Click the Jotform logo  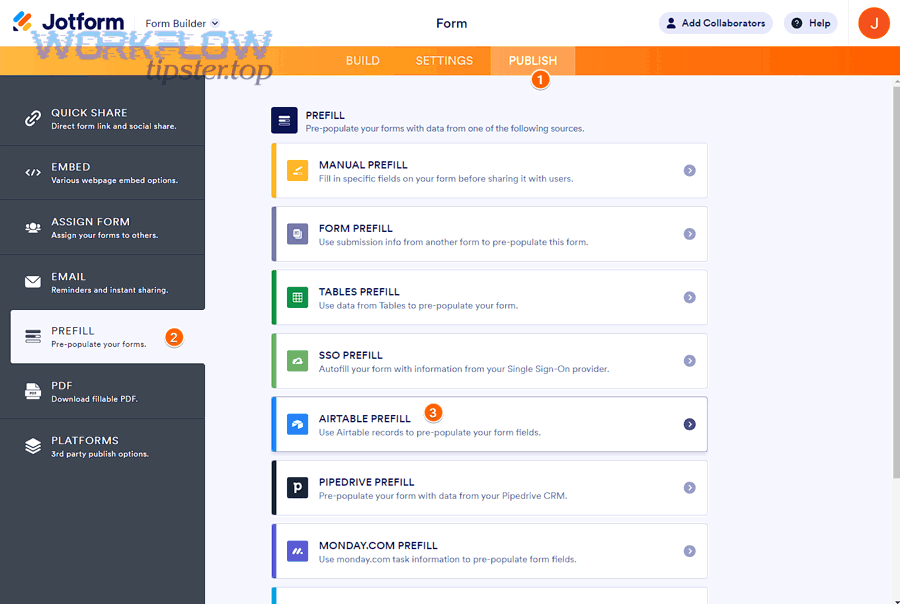62,20
